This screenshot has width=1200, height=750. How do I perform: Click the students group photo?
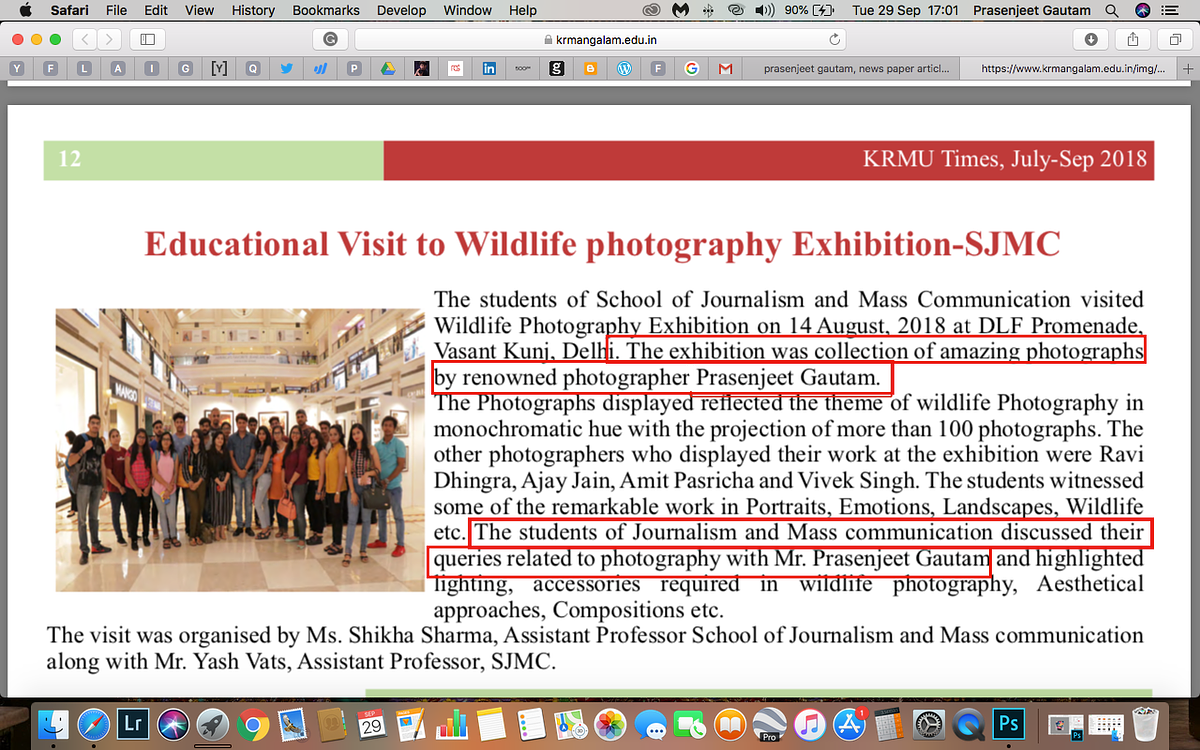coord(240,450)
